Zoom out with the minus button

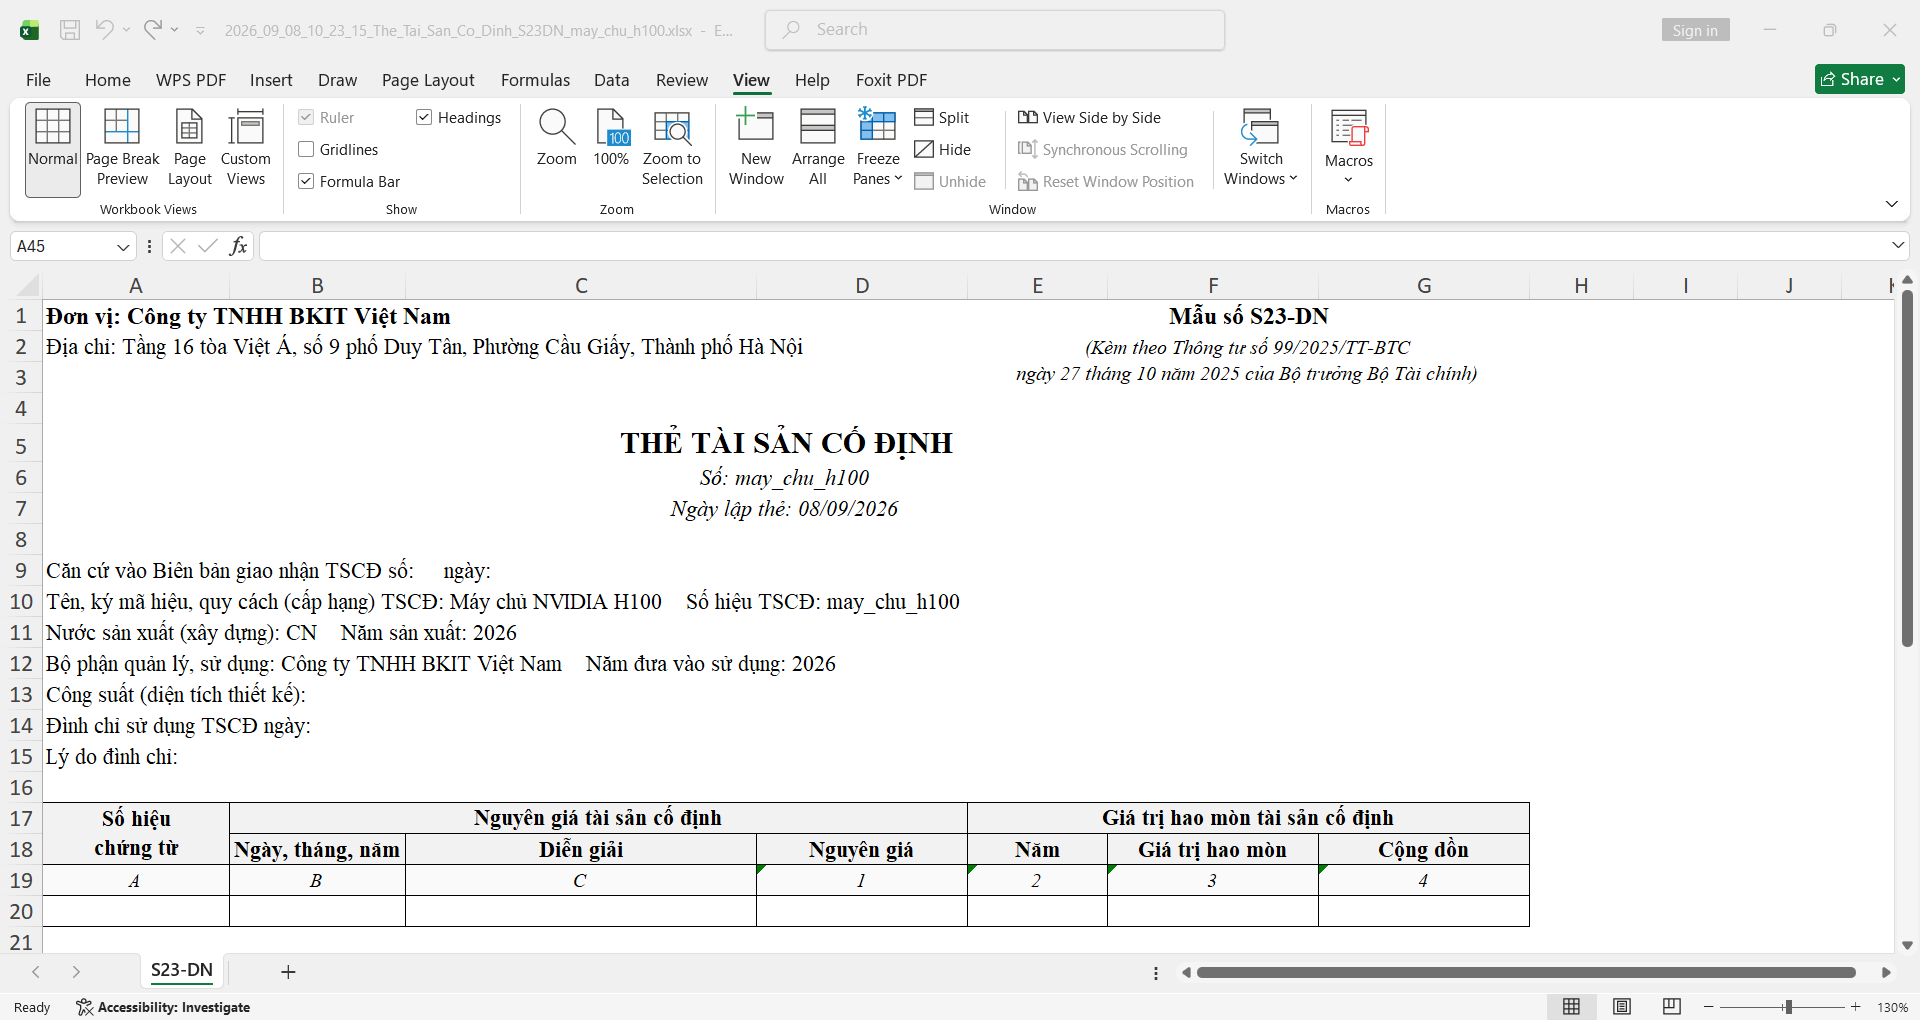1709,1007
